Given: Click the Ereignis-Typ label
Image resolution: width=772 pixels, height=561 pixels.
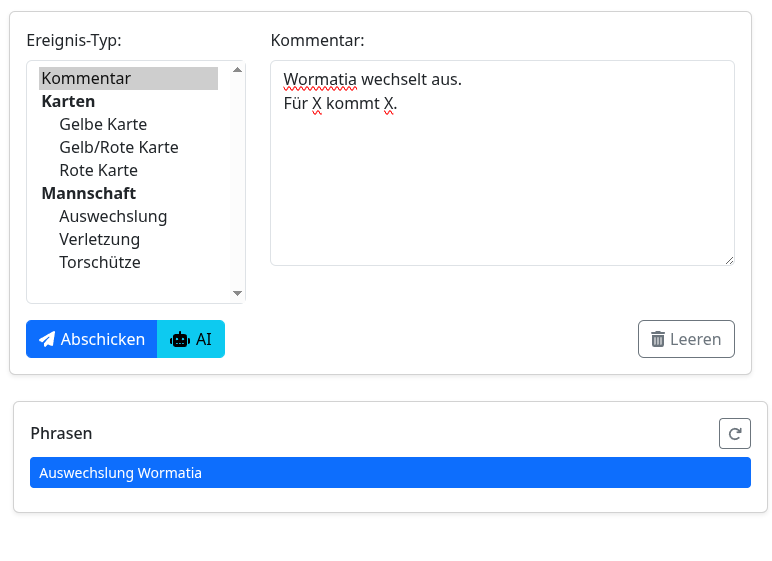Looking at the screenshot, I should 74,41.
